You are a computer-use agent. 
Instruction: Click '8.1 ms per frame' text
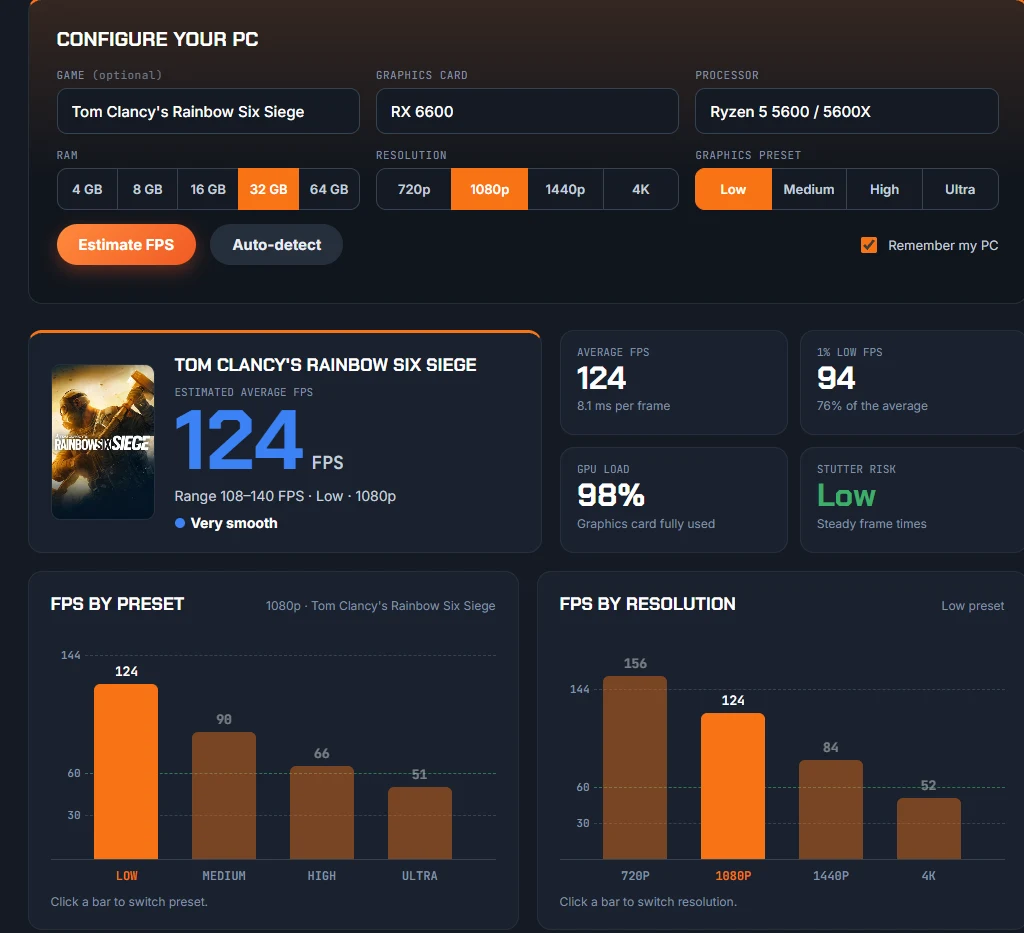pyautogui.click(x=624, y=405)
